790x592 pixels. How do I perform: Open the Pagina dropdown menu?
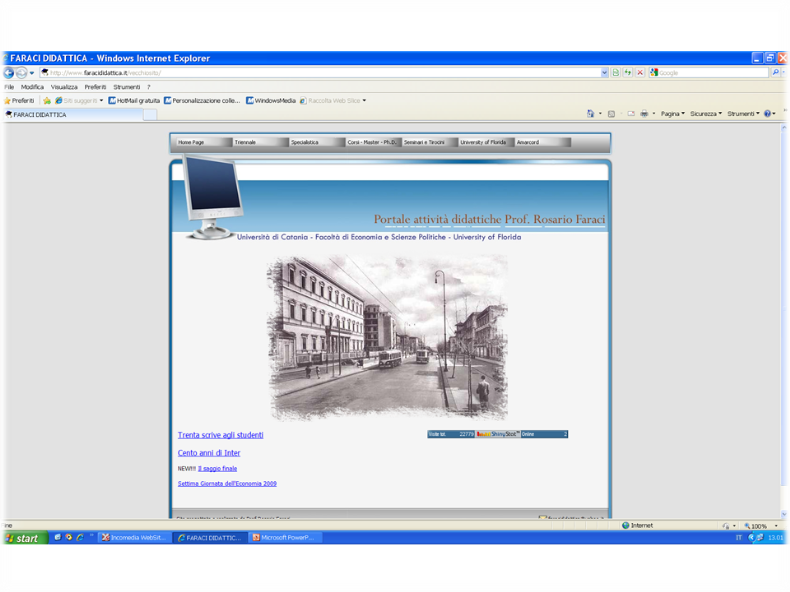click(x=673, y=114)
